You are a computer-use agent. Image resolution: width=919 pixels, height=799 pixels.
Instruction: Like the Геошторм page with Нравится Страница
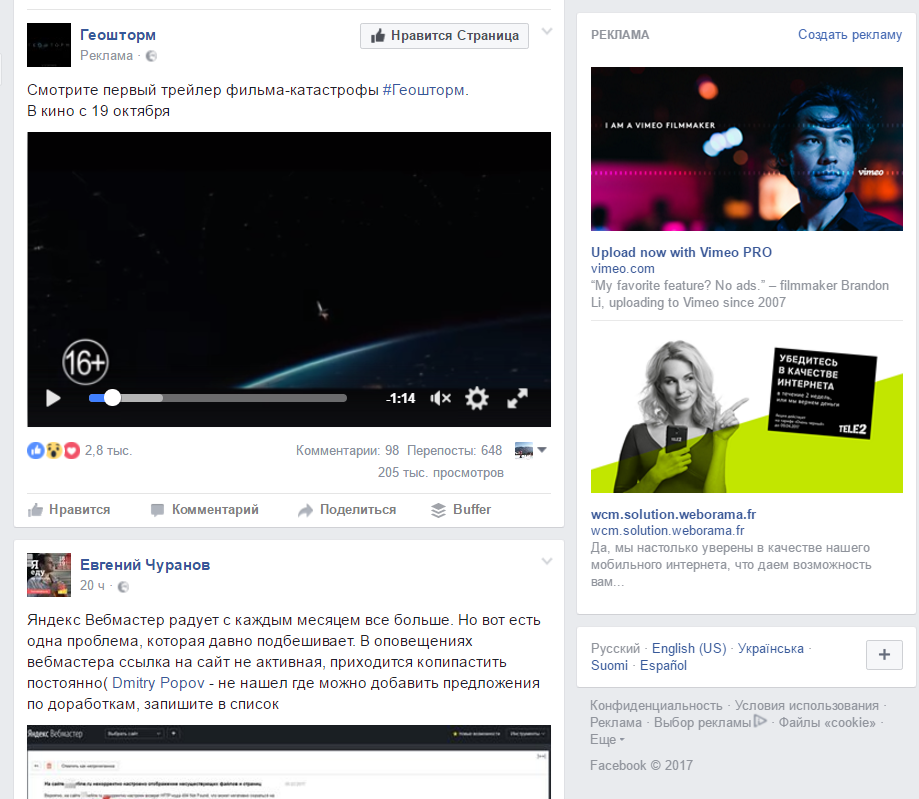[444, 36]
